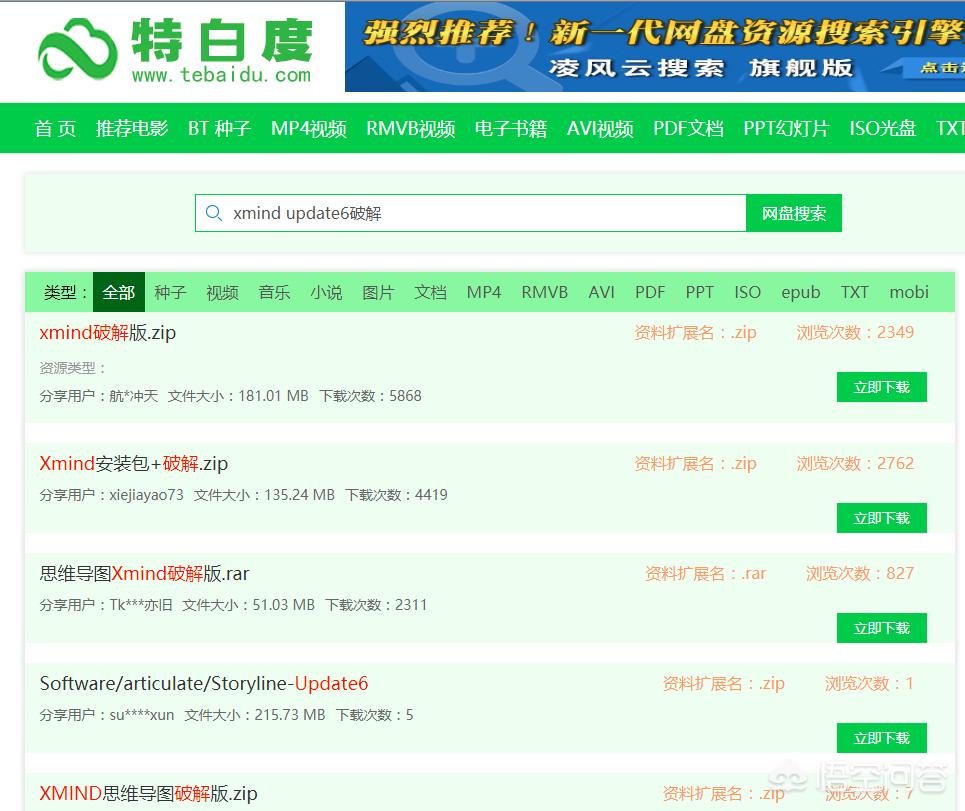The height and width of the screenshot is (811, 965).
Task: Open the Xmind安装包+破解.zip result link
Action: click(134, 463)
